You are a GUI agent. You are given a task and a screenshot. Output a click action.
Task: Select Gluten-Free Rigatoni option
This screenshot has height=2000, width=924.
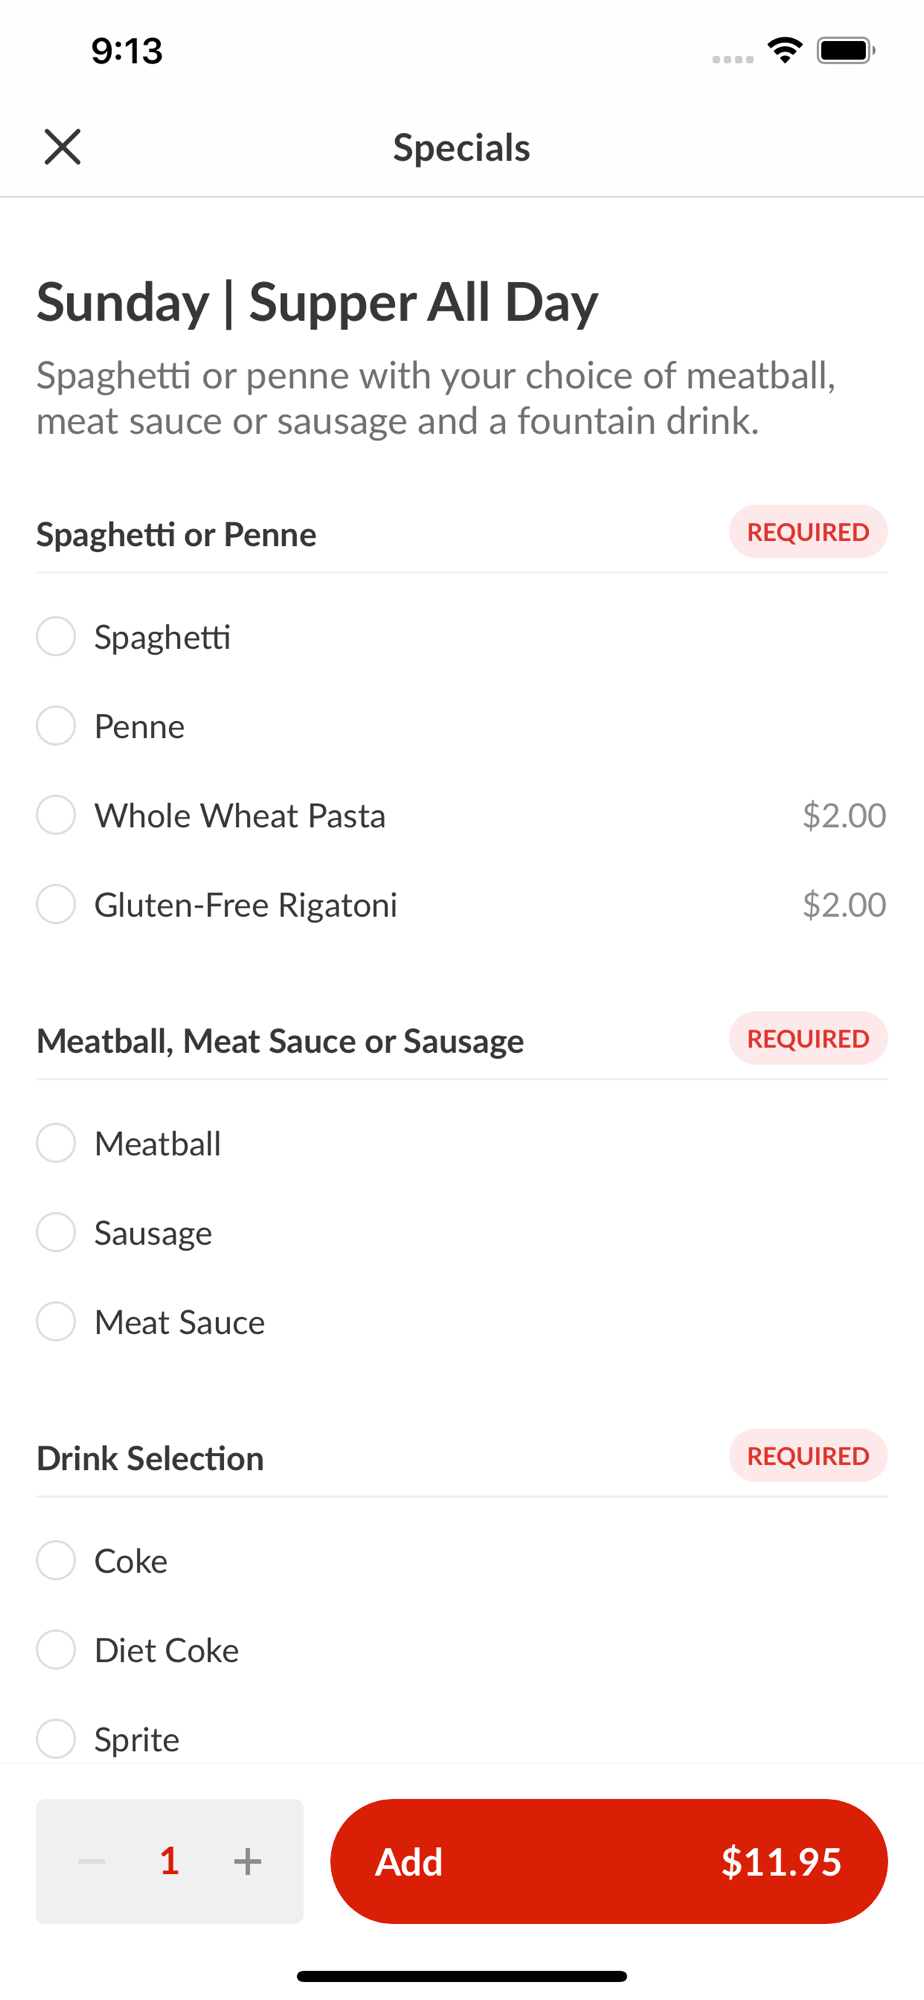pos(56,904)
